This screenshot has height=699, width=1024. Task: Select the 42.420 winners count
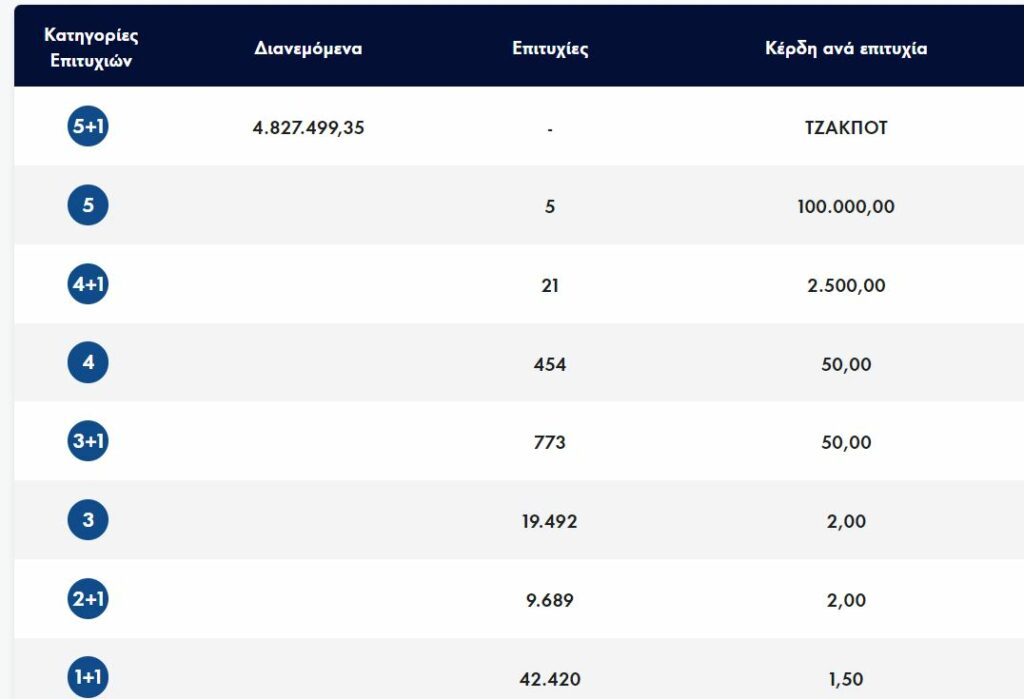(x=550, y=679)
